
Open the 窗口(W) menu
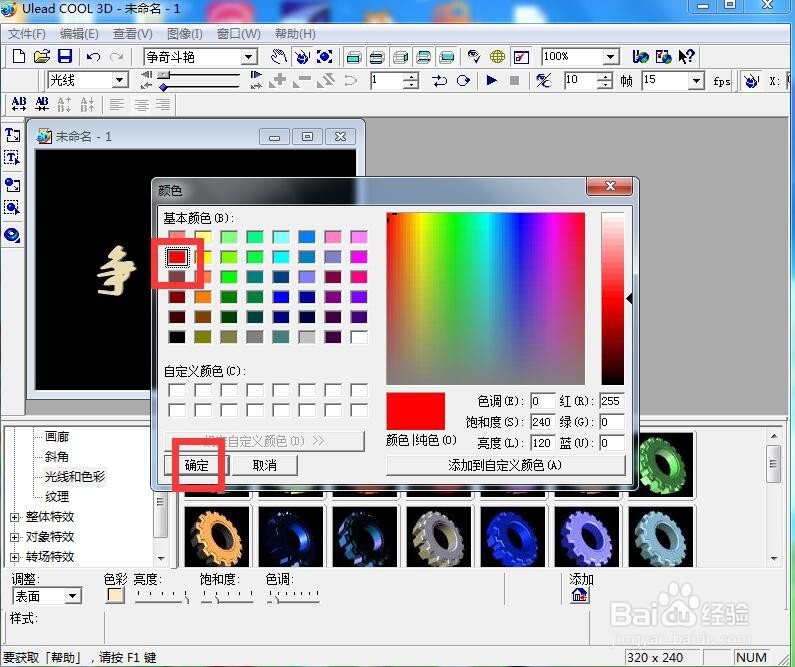pos(239,34)
